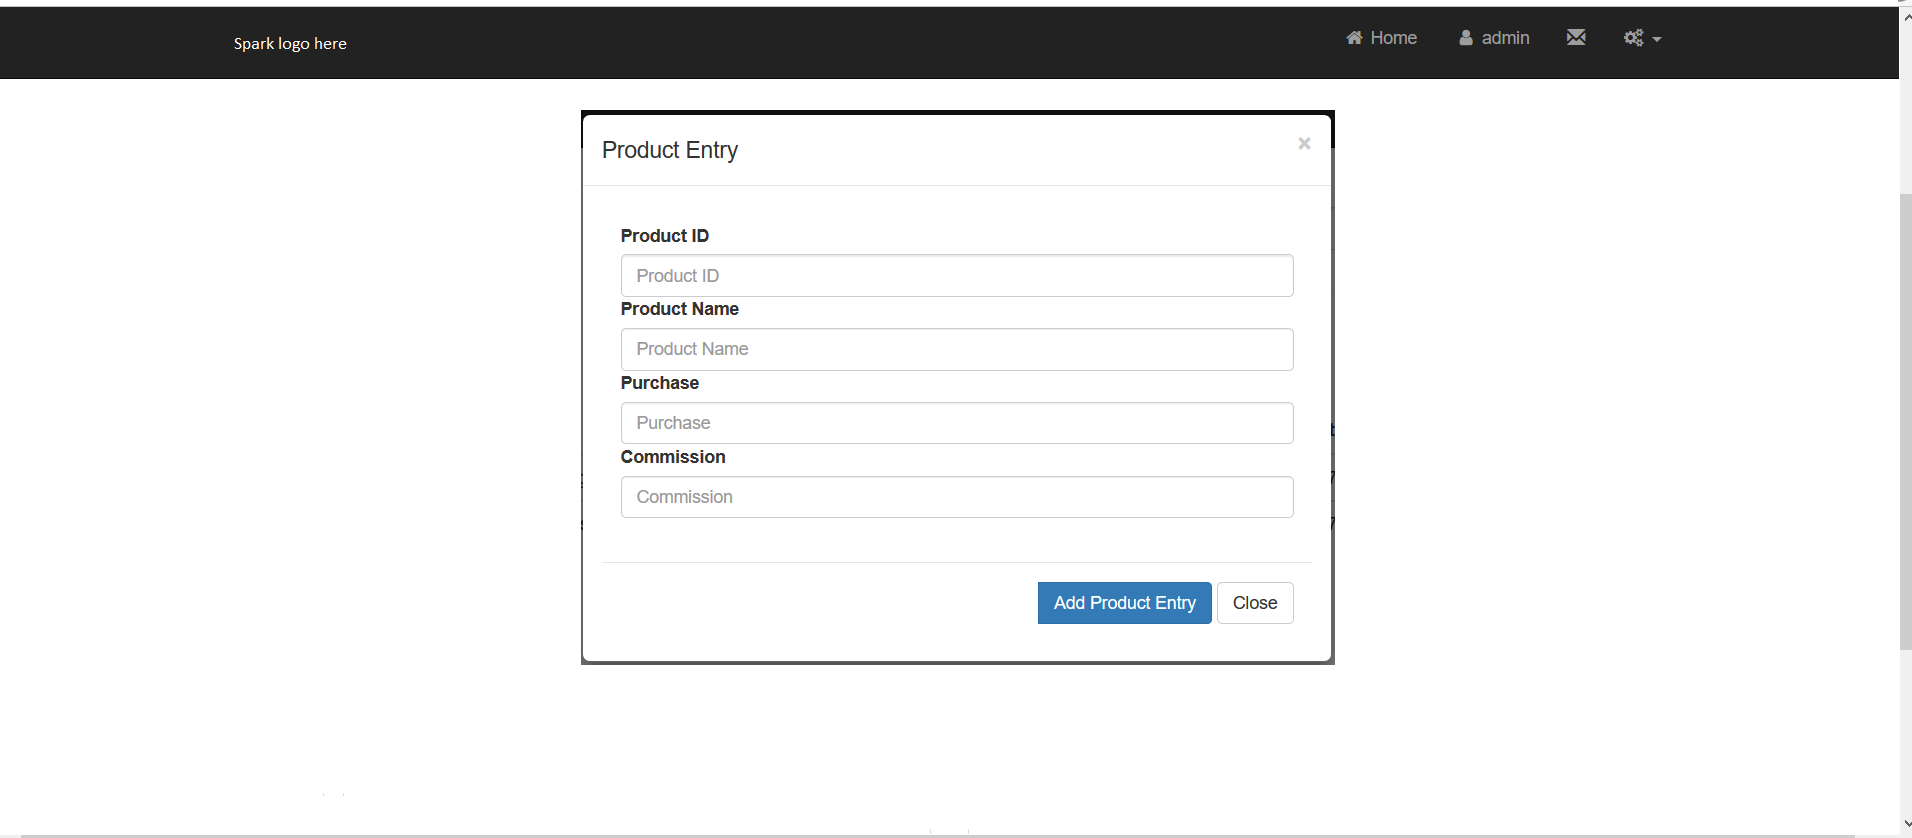Click the Spark logo here brand link

[290, 44]
